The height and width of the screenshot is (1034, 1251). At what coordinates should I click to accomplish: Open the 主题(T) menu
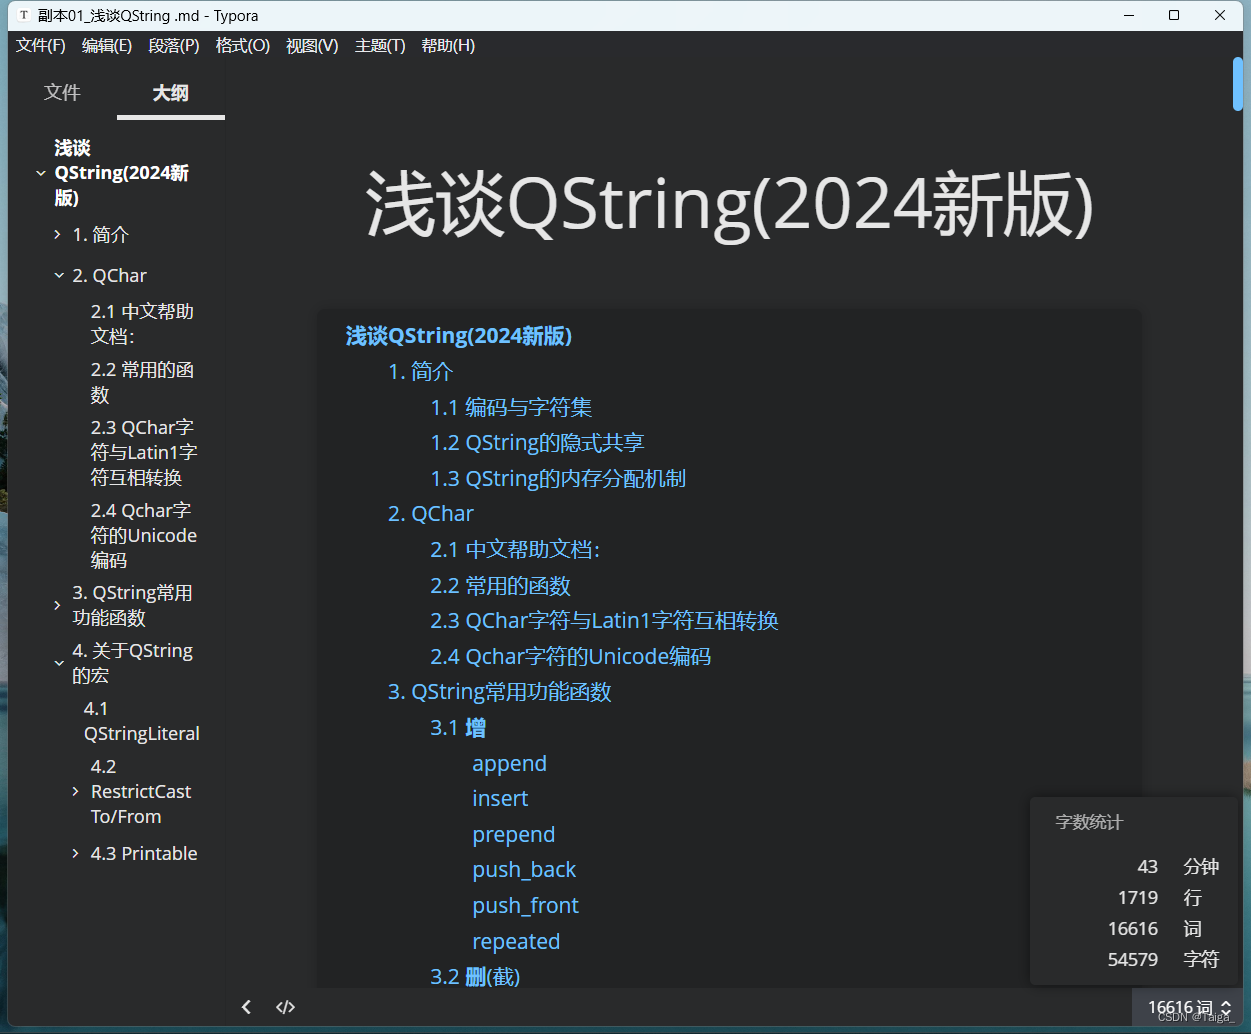[380, 45]
